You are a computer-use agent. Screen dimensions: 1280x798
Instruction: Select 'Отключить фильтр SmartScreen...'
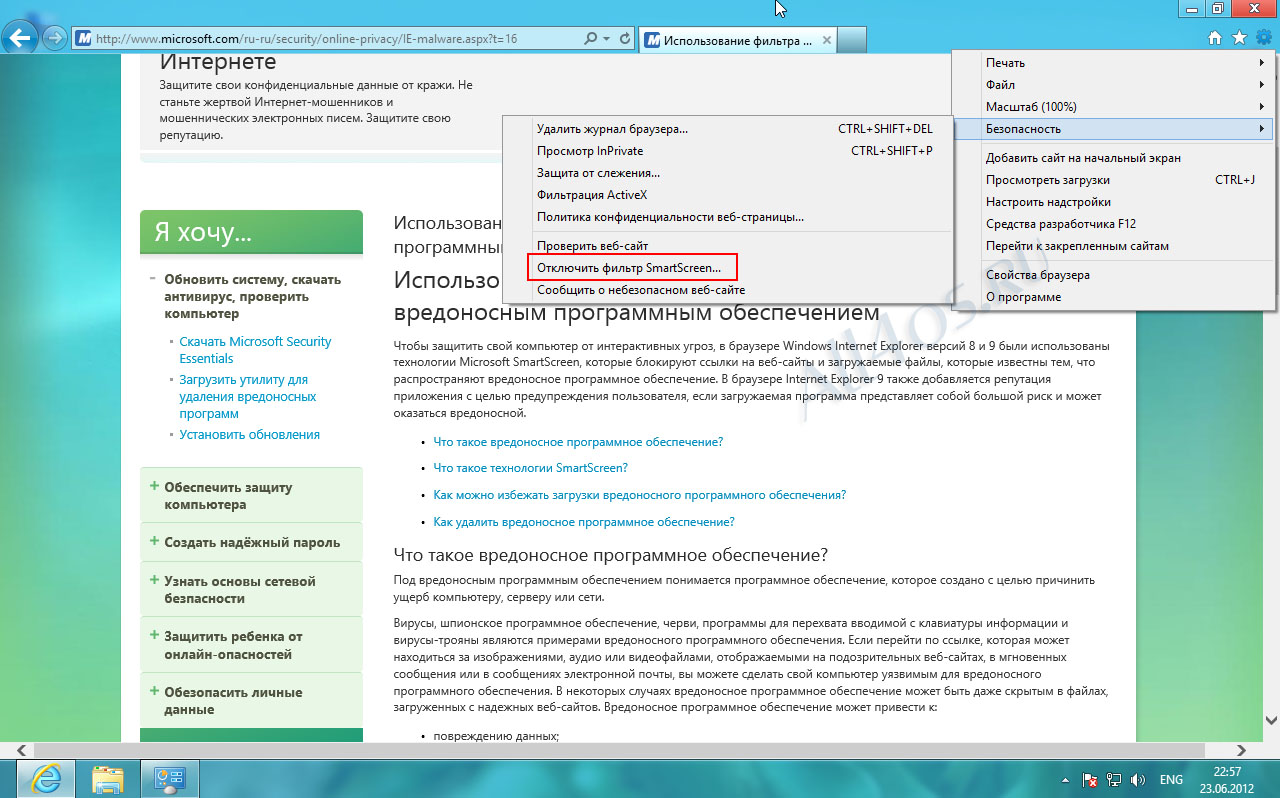pos(728,267)
